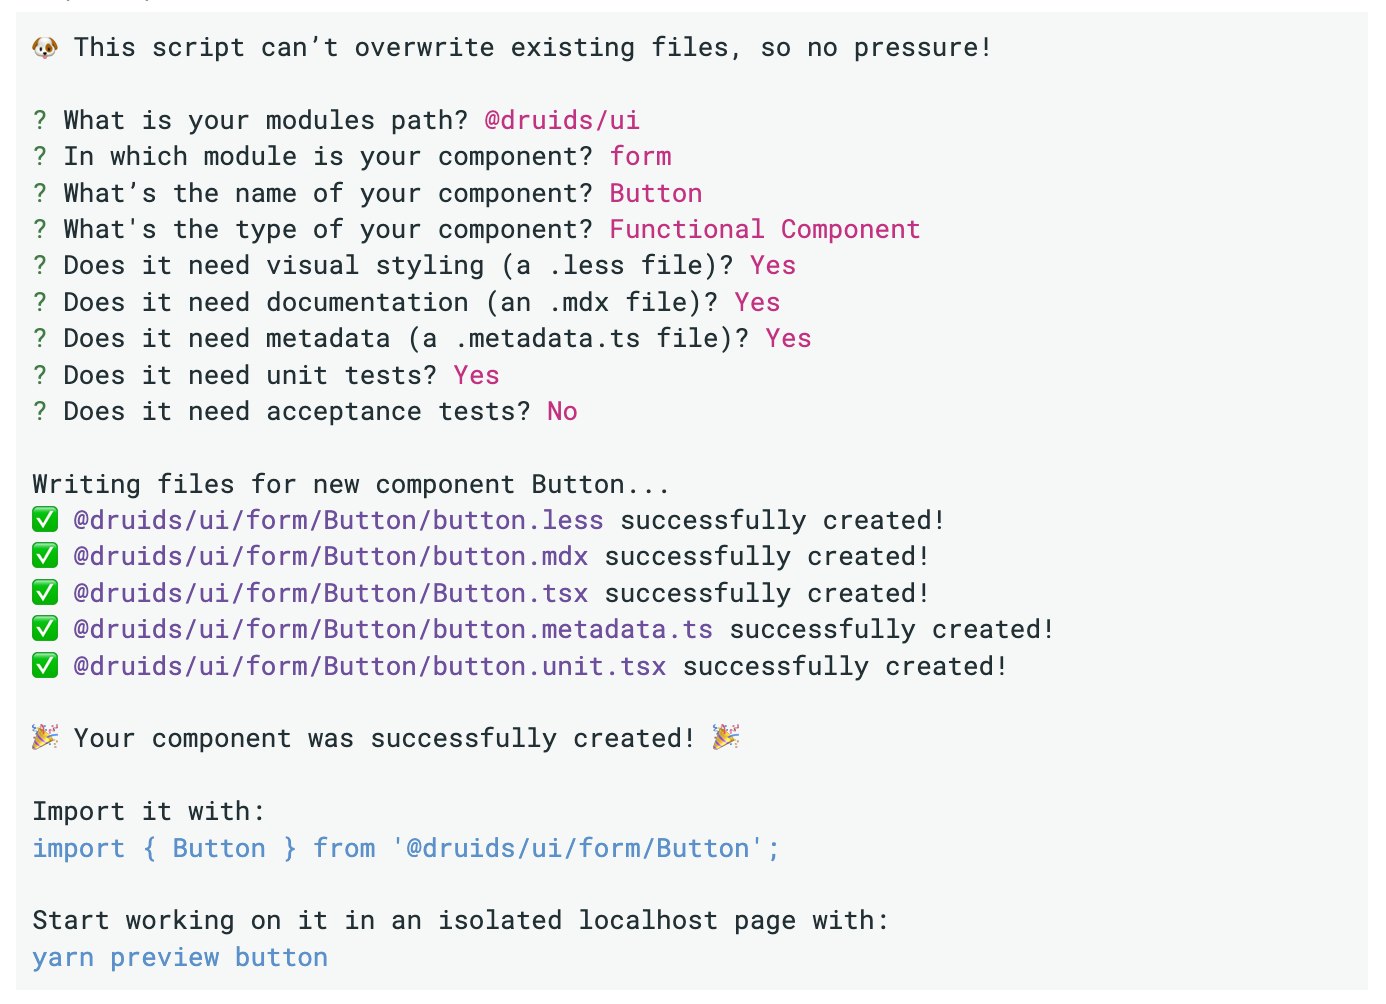Open the button.unit.tsx file path

pos(369,666)
